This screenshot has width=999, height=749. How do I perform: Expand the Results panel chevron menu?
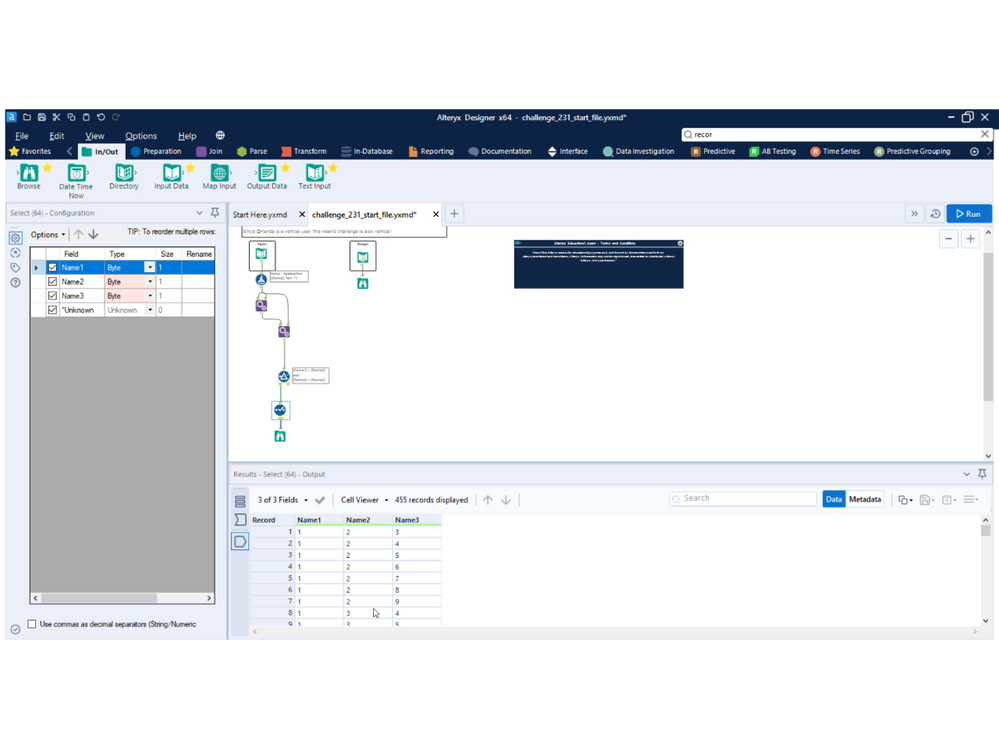[967, 474]
